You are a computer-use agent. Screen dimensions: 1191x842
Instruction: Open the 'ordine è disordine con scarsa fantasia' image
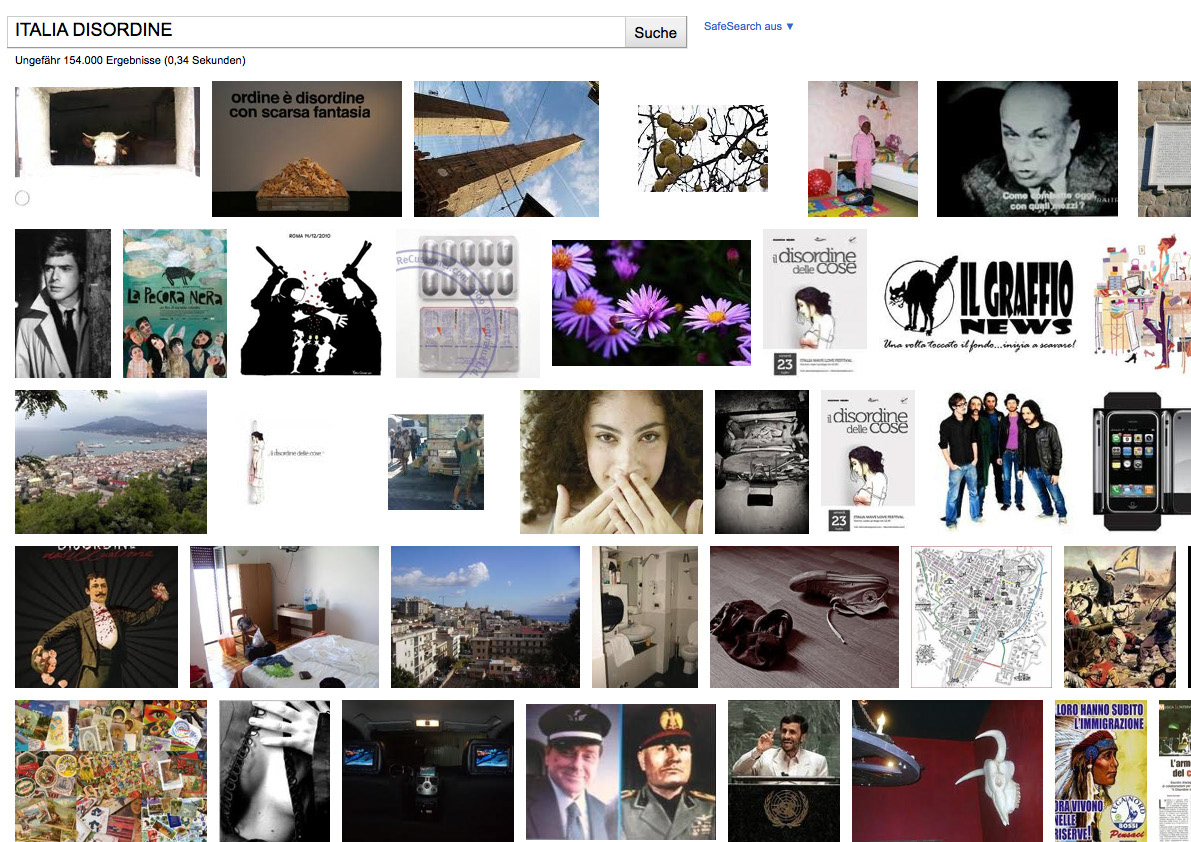click(307, 149)
